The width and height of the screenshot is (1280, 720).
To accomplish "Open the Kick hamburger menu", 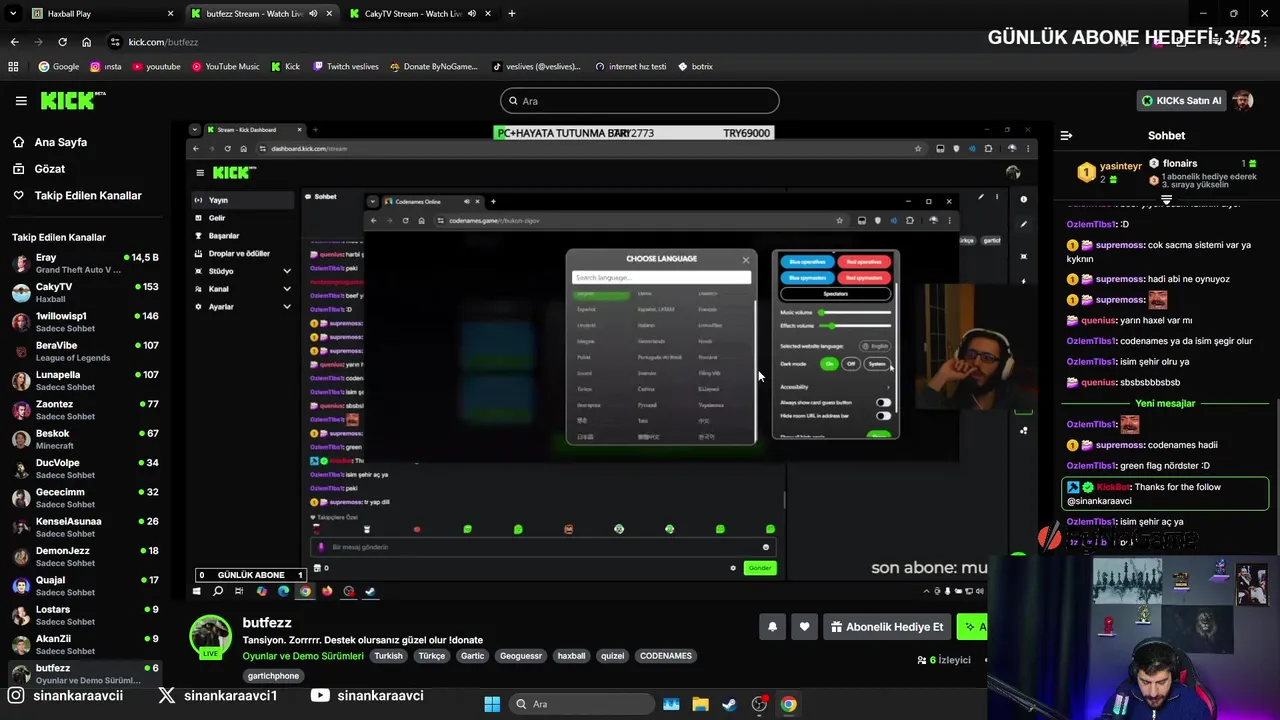I will point(21,101).
